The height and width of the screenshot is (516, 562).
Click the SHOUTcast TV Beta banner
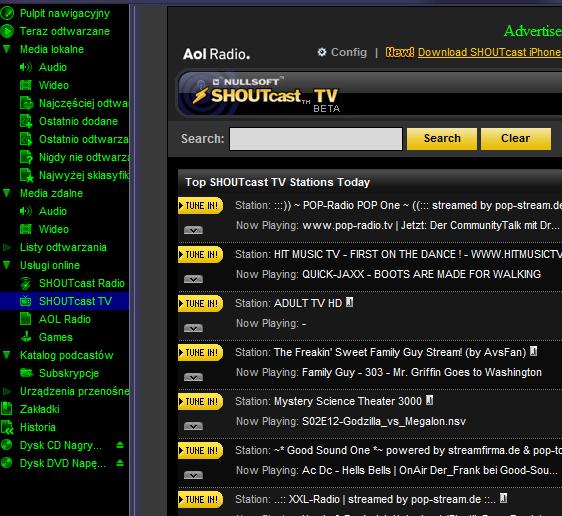(x=369, y=94)
